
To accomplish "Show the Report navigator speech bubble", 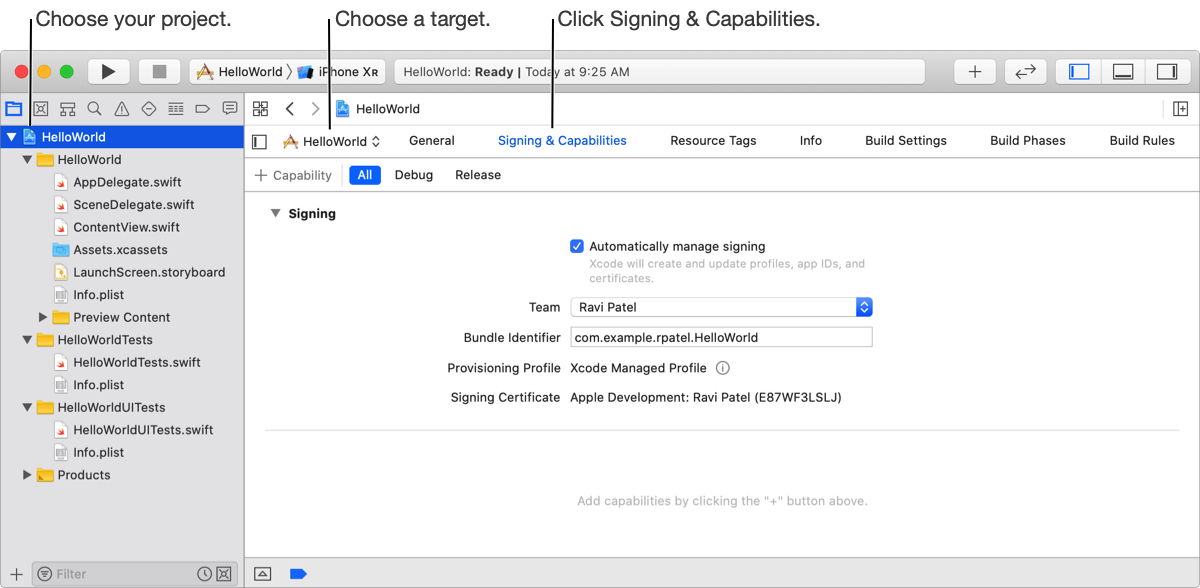I will pyautogui.click(x=229, y=108).
